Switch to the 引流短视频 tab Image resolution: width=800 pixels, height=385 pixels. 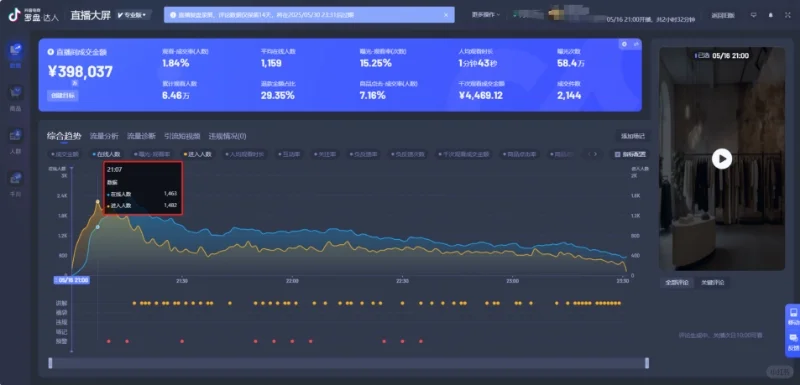(x=182, y=136)
